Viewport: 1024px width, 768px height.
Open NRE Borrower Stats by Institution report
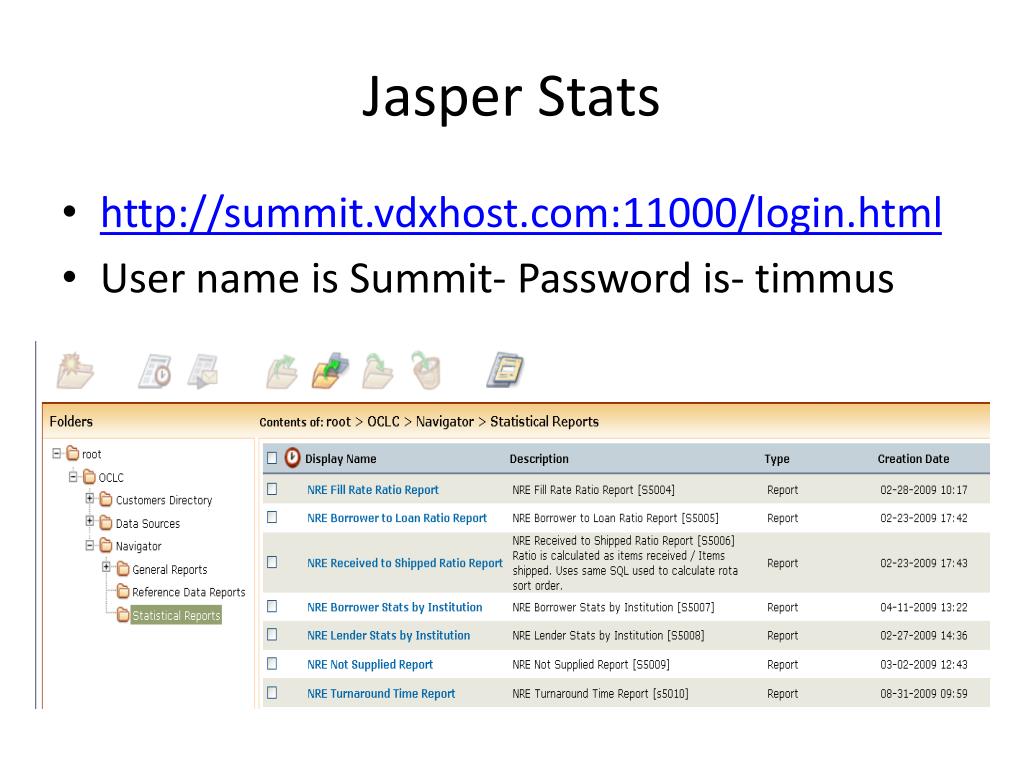tap(394, 607)
